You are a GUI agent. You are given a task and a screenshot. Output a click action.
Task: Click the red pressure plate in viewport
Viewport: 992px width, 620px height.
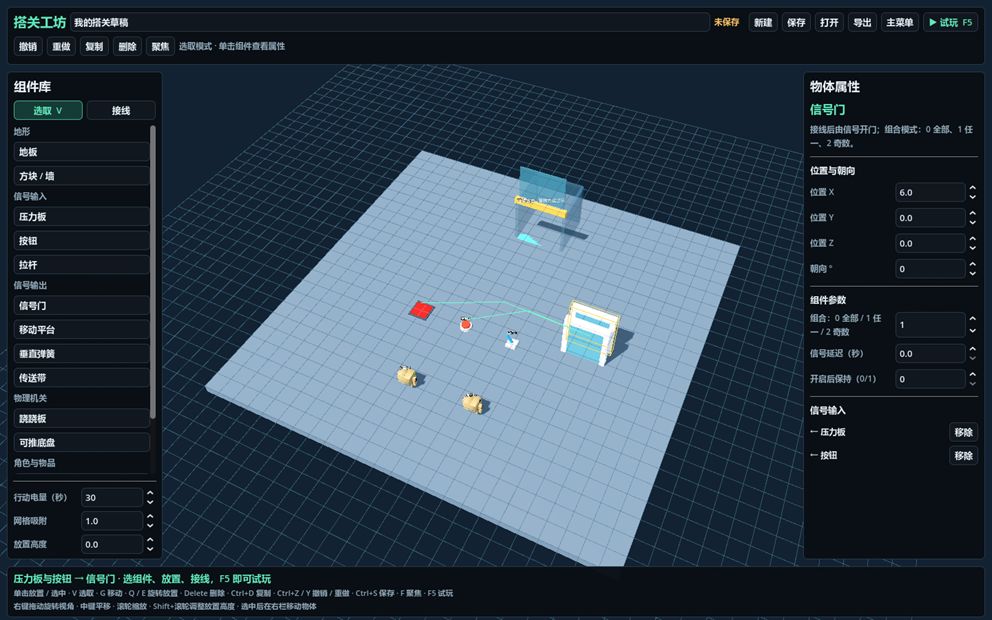tap(421, 309)
